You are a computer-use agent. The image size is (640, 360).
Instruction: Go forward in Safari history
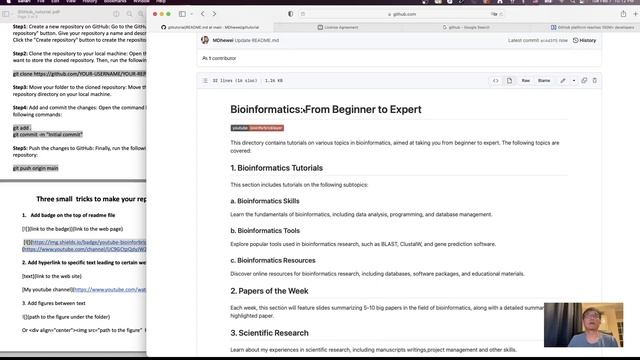pyautogui.click(x=214, y=14)
